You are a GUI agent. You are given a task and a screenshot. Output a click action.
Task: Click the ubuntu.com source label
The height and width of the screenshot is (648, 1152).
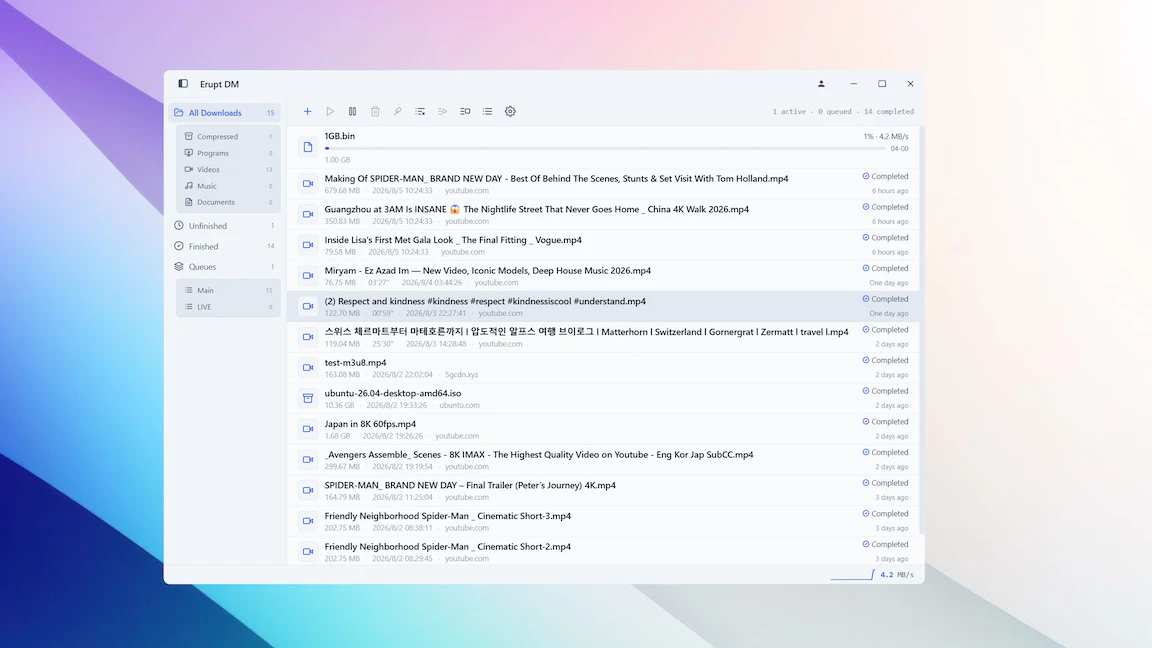click(x=459, y=405)
